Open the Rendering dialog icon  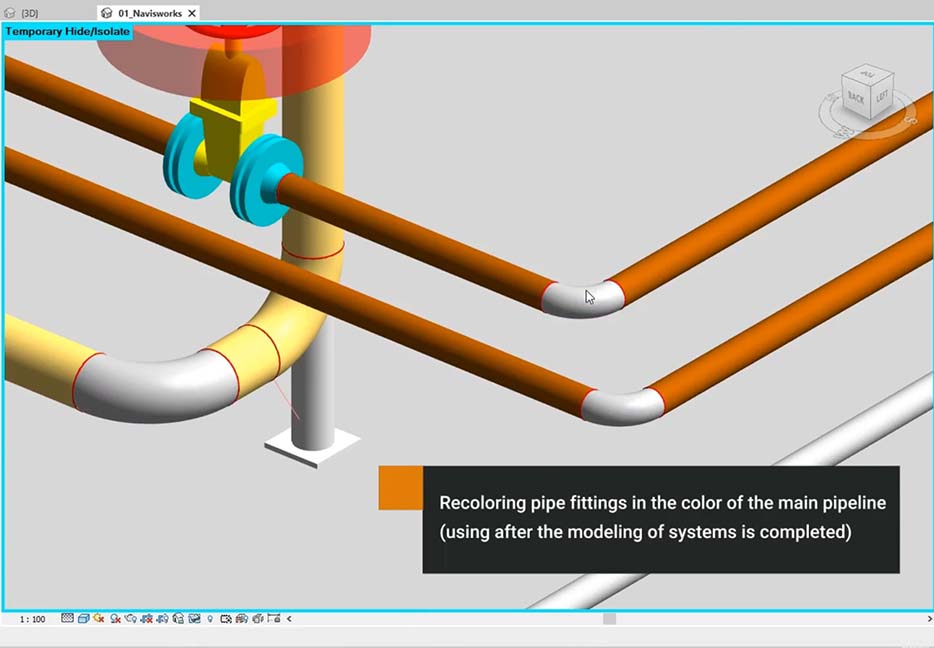[131, 619]
